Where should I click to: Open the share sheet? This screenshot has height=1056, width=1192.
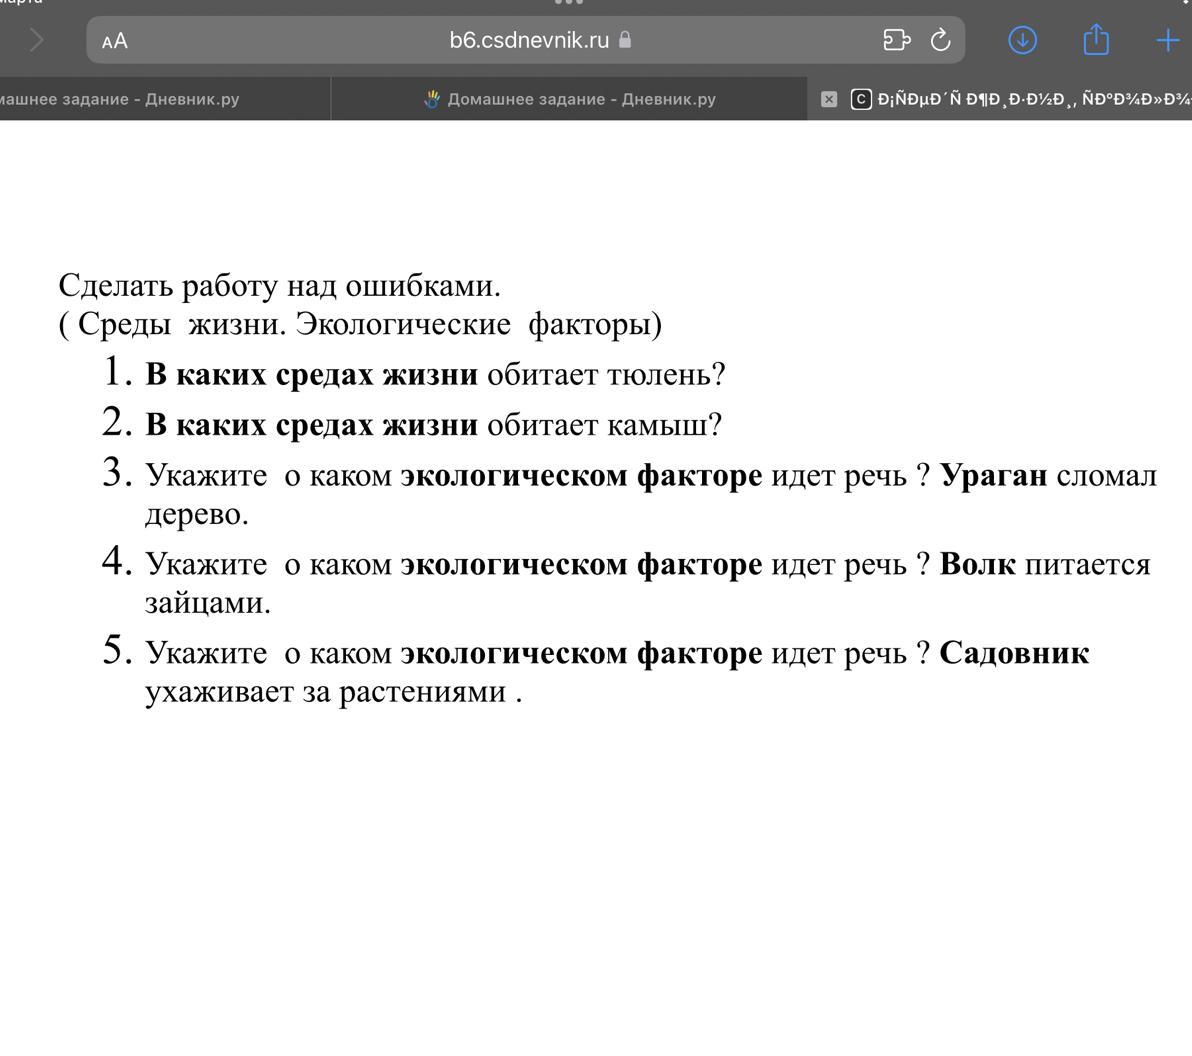pyautogui.click(x=1096, y=40)
